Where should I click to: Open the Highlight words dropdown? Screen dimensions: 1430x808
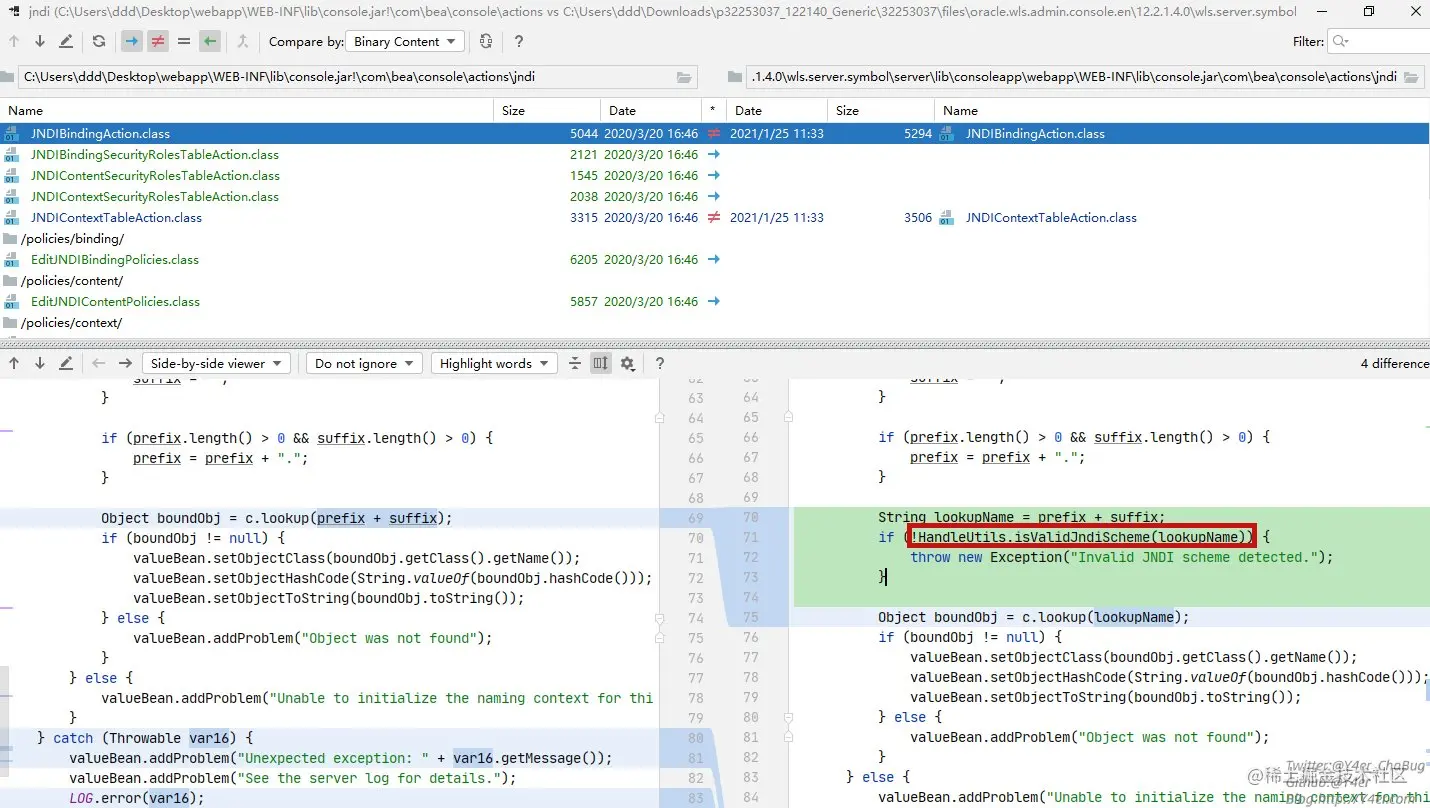[x=494, y=364]
